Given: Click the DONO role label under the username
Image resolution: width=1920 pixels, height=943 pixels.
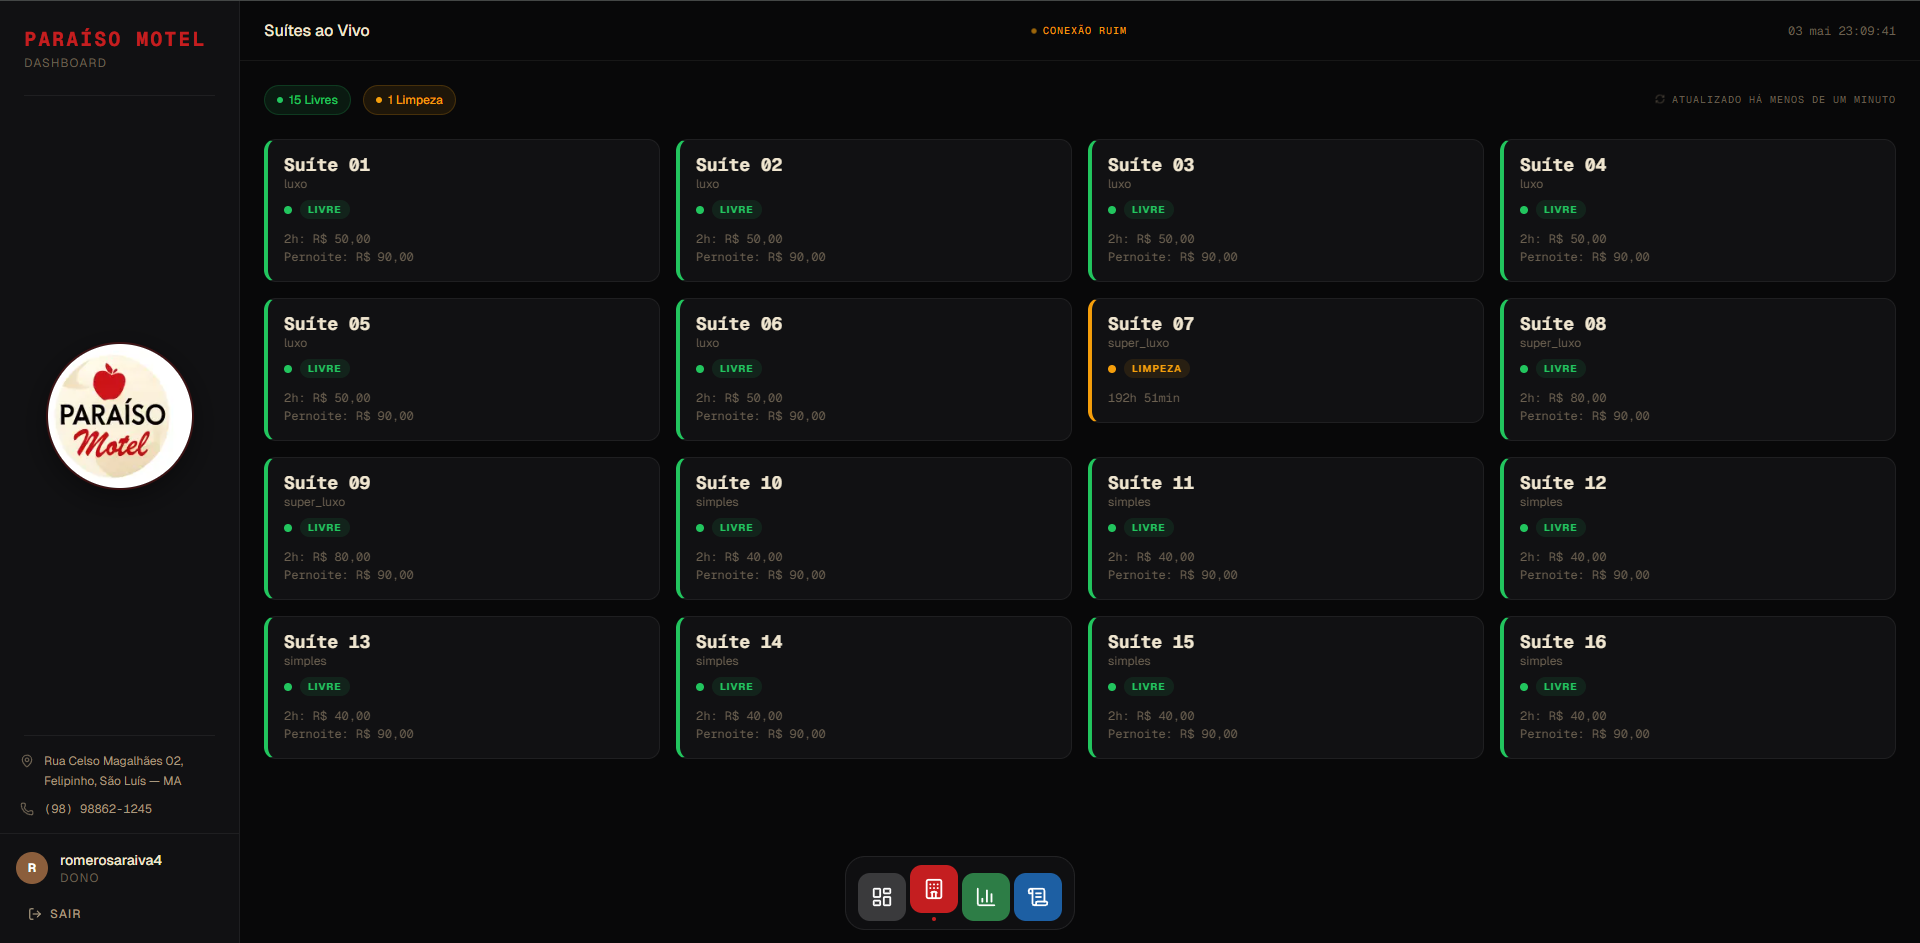Looking at the screenshot, I should (x=79, y=878).
